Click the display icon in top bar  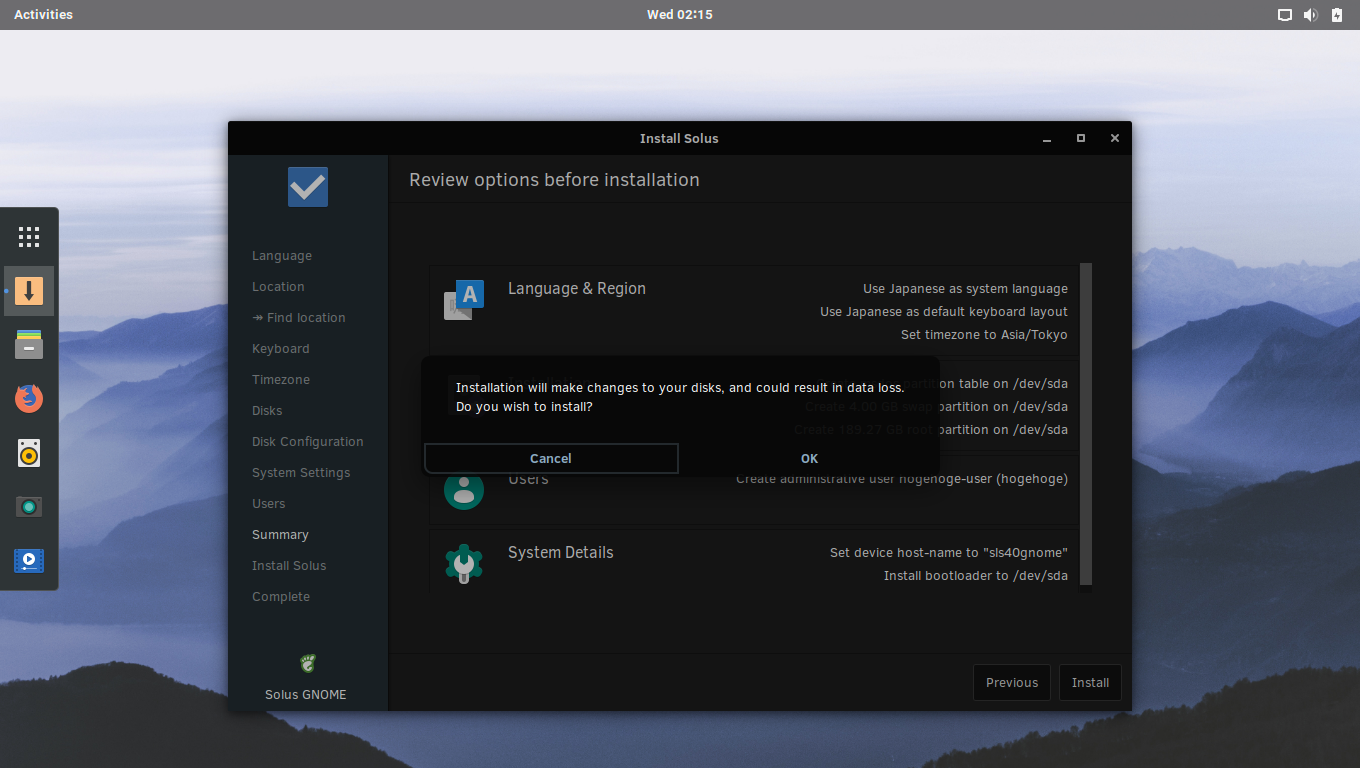[x=1285, y=15]
